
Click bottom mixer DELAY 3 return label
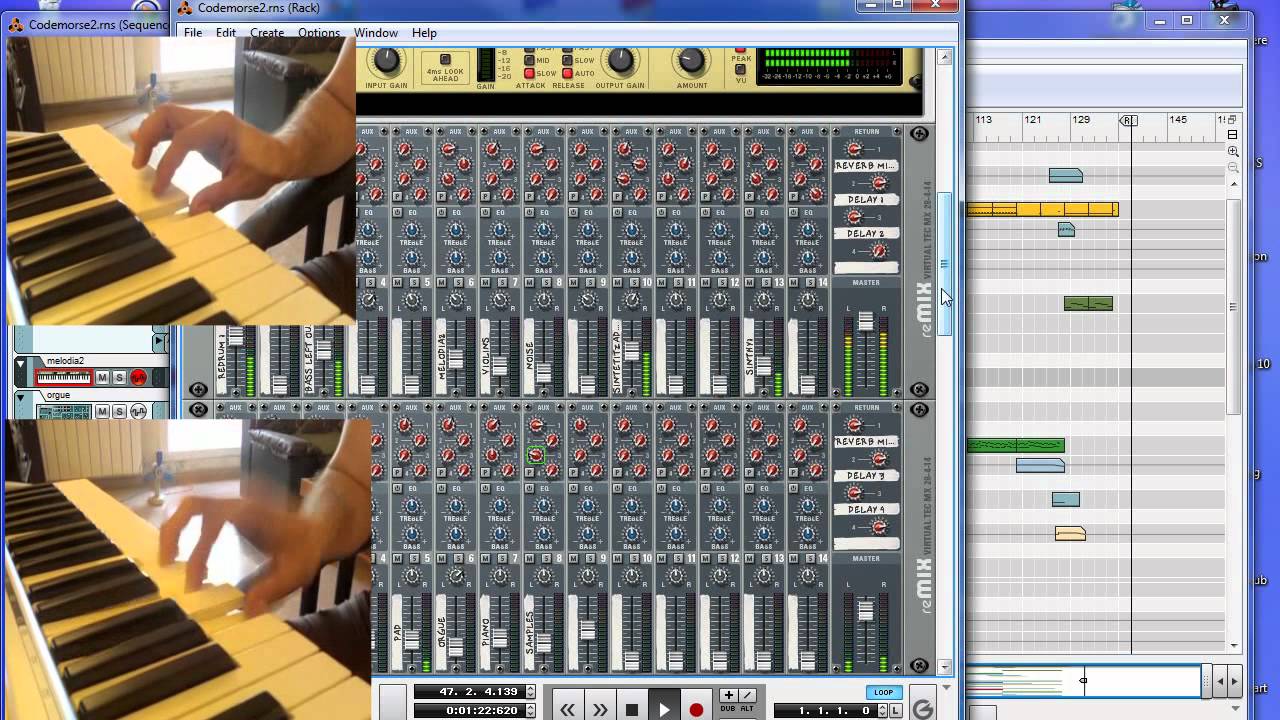point(866,476)
